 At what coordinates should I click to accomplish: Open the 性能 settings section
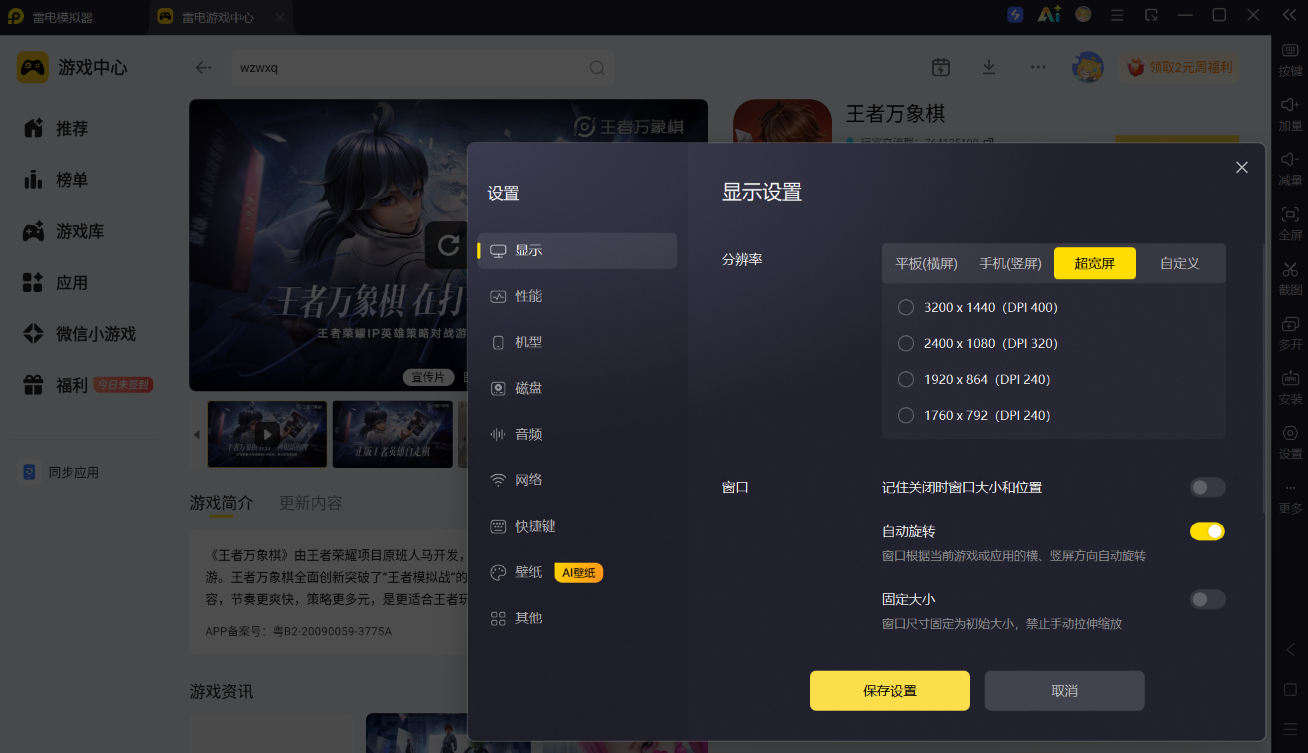577,296
